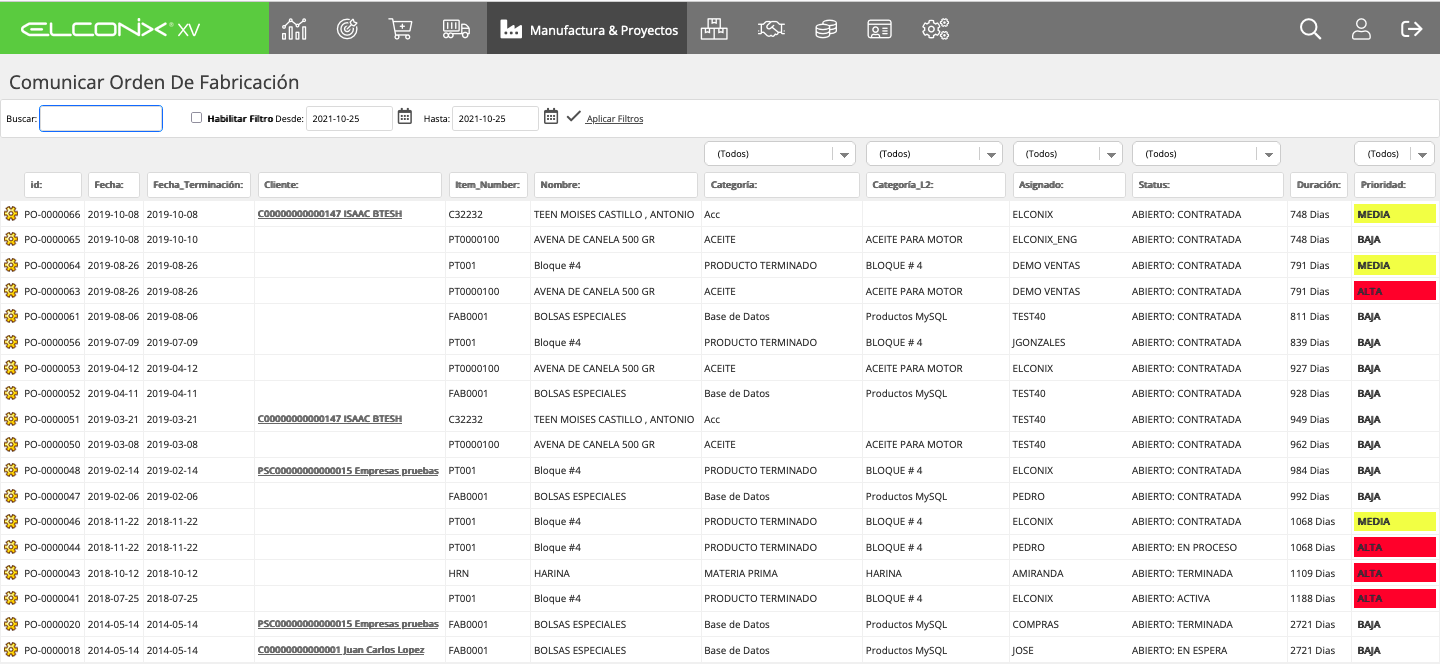Open Empresas pruebas link in row PO-0000048
This screenshot has height=664, width=1440.
pyautogui.click(x=348, y=470)
